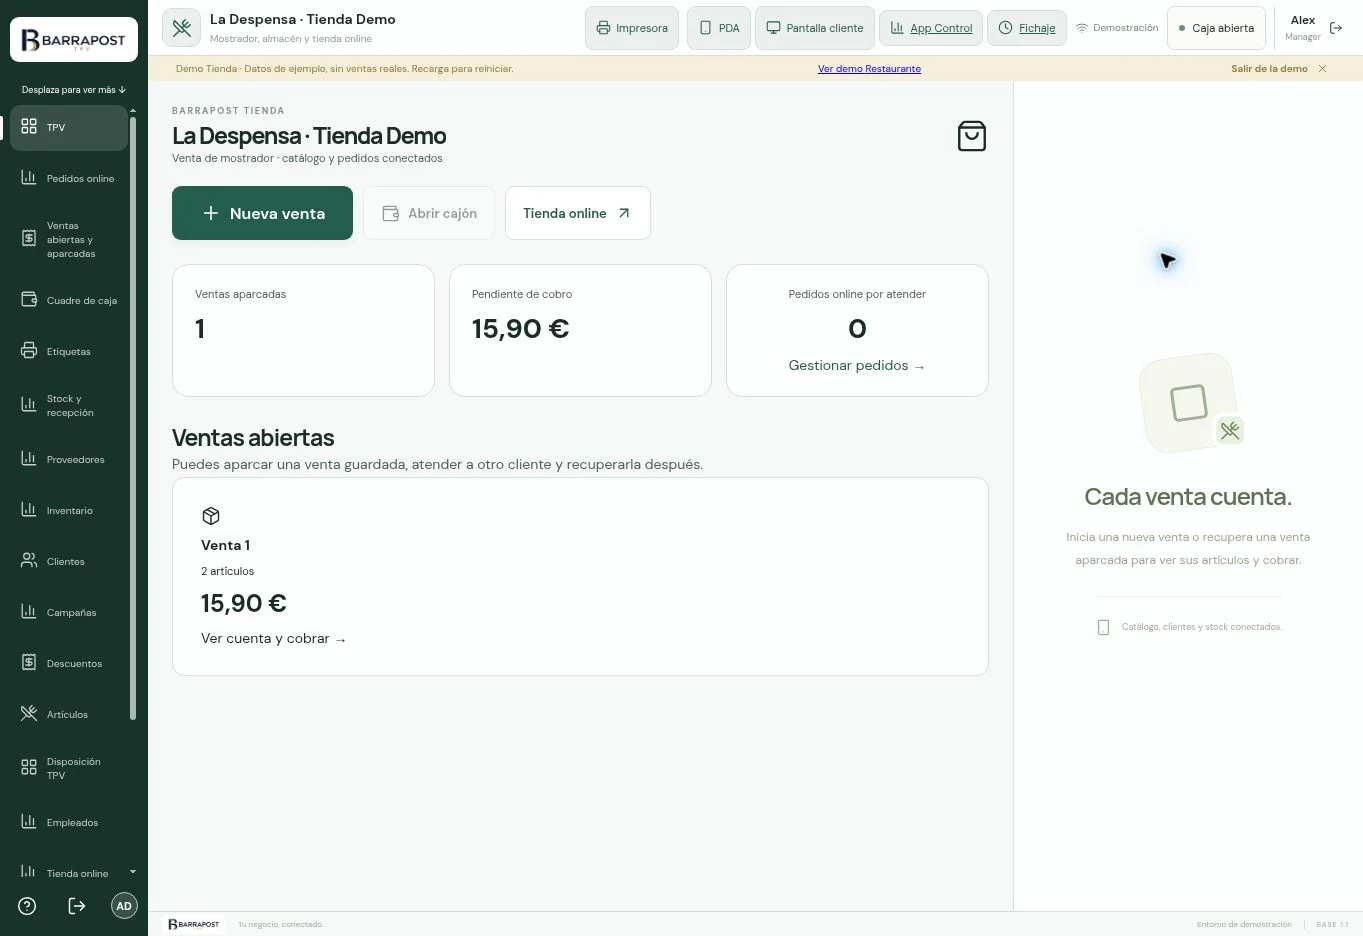The image size is (1363, 936).
Task: Click the AD user avatar
Action: [x=124, y=906]
